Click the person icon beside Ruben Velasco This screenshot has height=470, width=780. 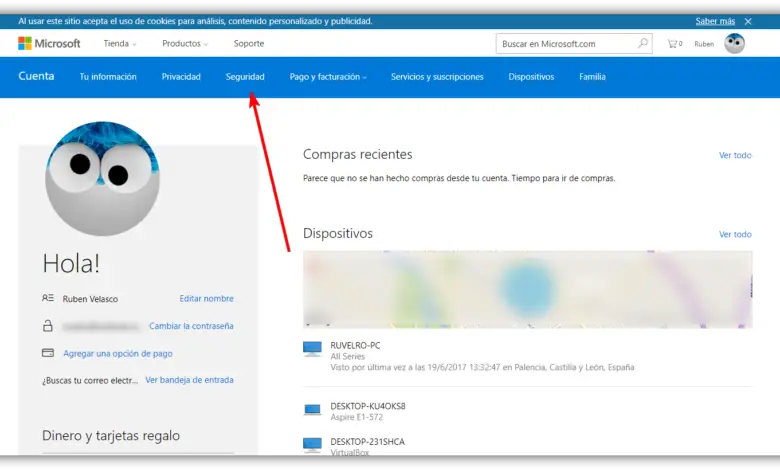click(48, 298)
